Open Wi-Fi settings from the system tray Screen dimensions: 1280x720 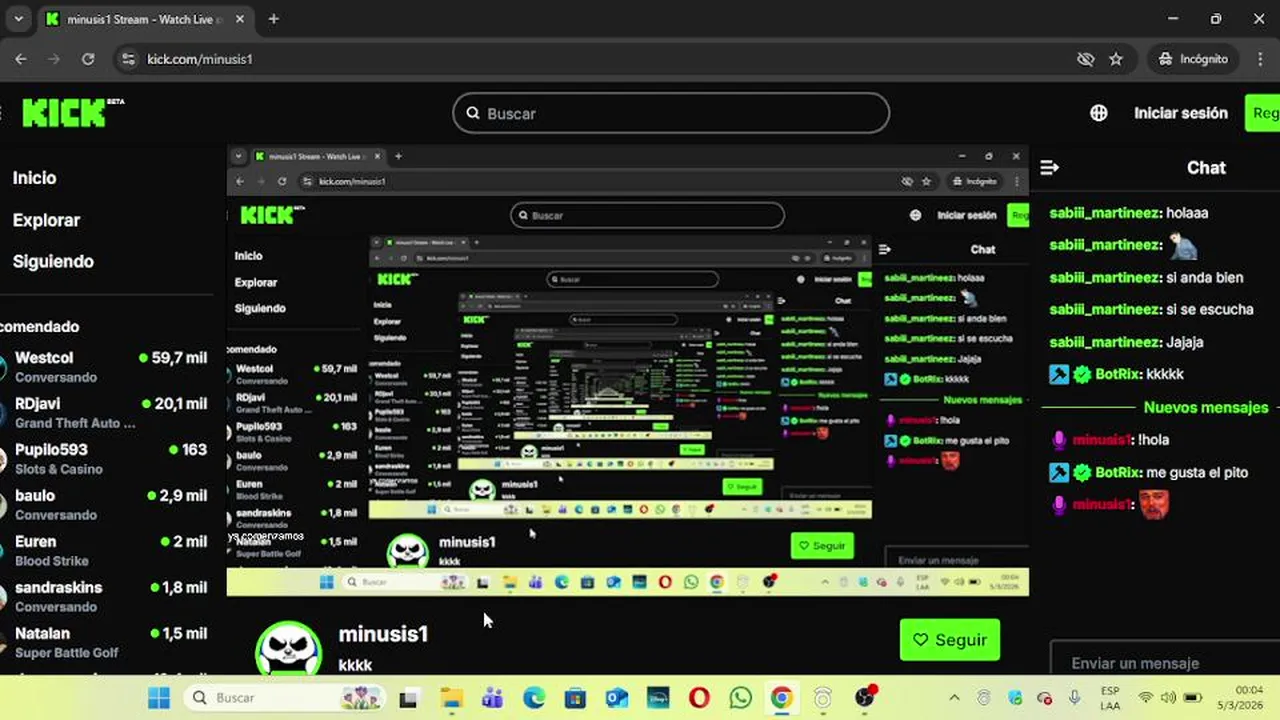point(1146,698)
